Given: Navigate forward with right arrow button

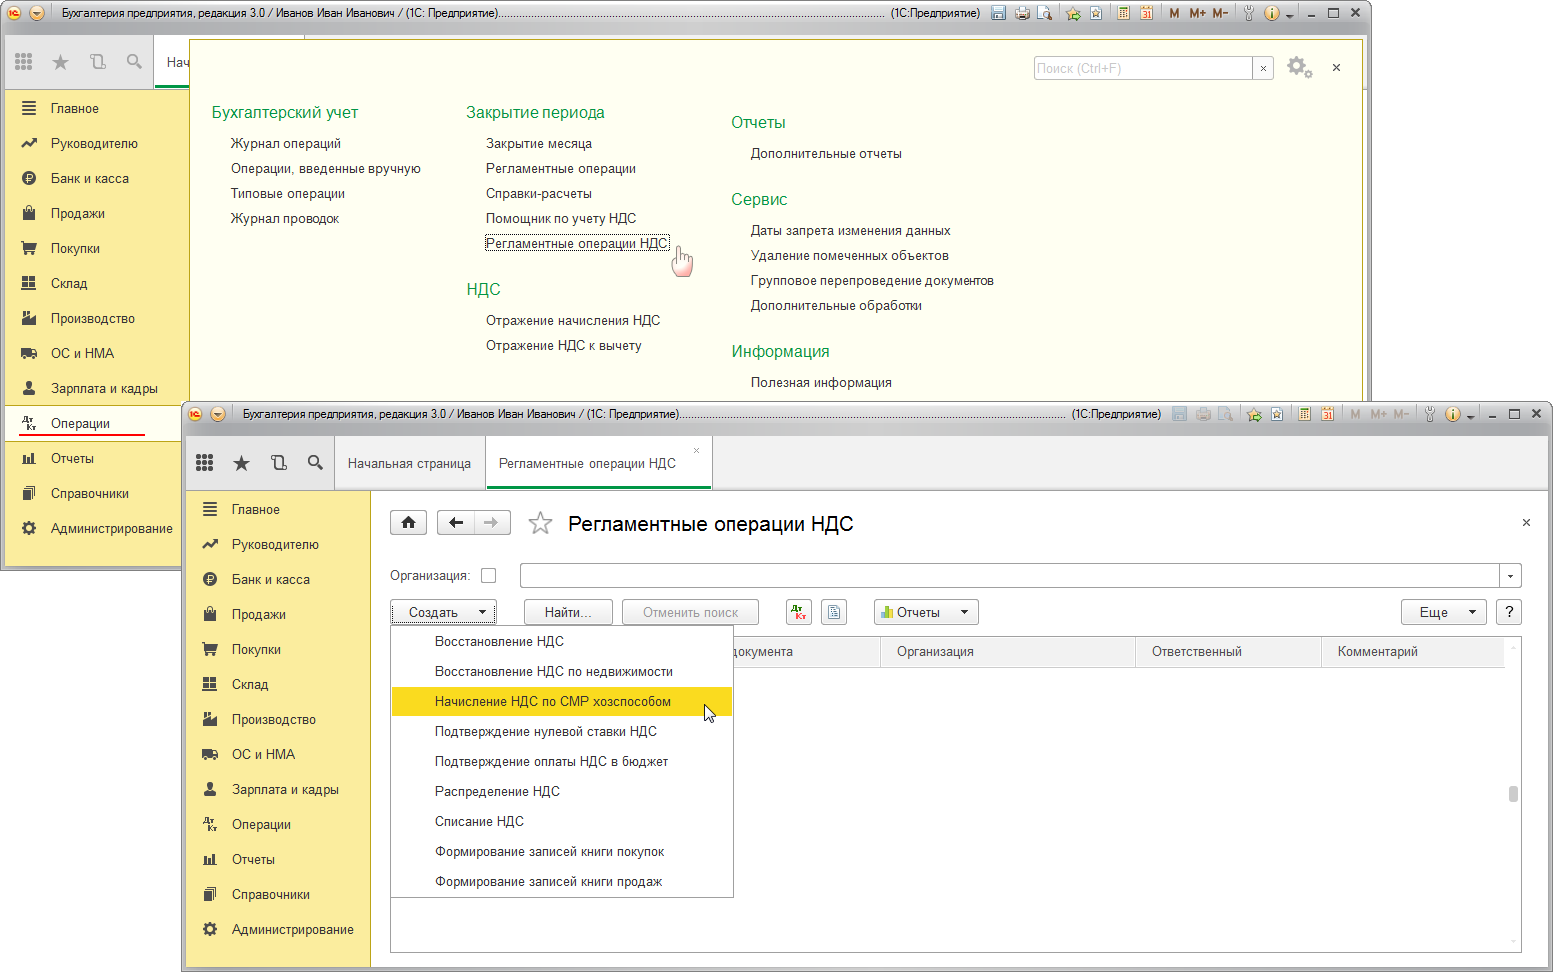Looking at the screenshot, I should click(491, 523).
